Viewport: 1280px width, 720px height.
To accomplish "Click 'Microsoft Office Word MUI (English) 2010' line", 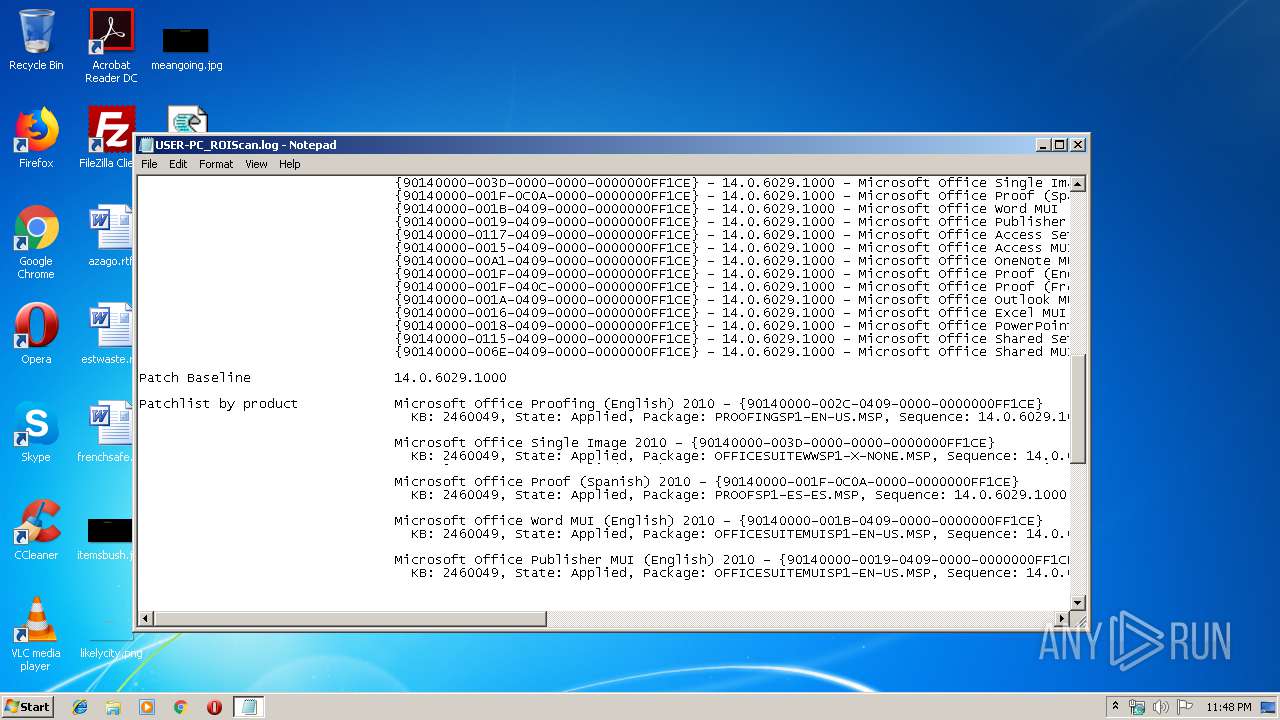I will tap(718, 521).
